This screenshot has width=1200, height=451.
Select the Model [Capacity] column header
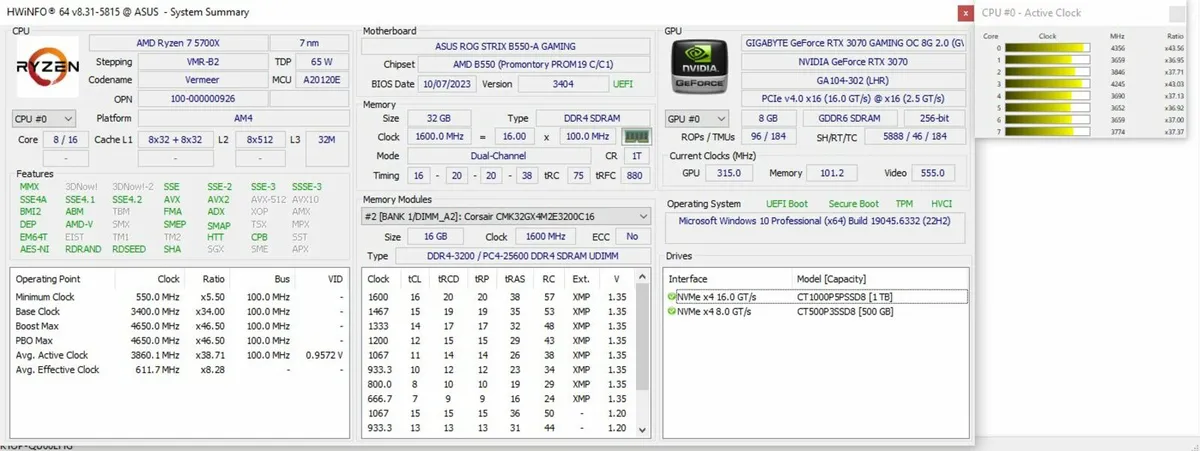830,278
